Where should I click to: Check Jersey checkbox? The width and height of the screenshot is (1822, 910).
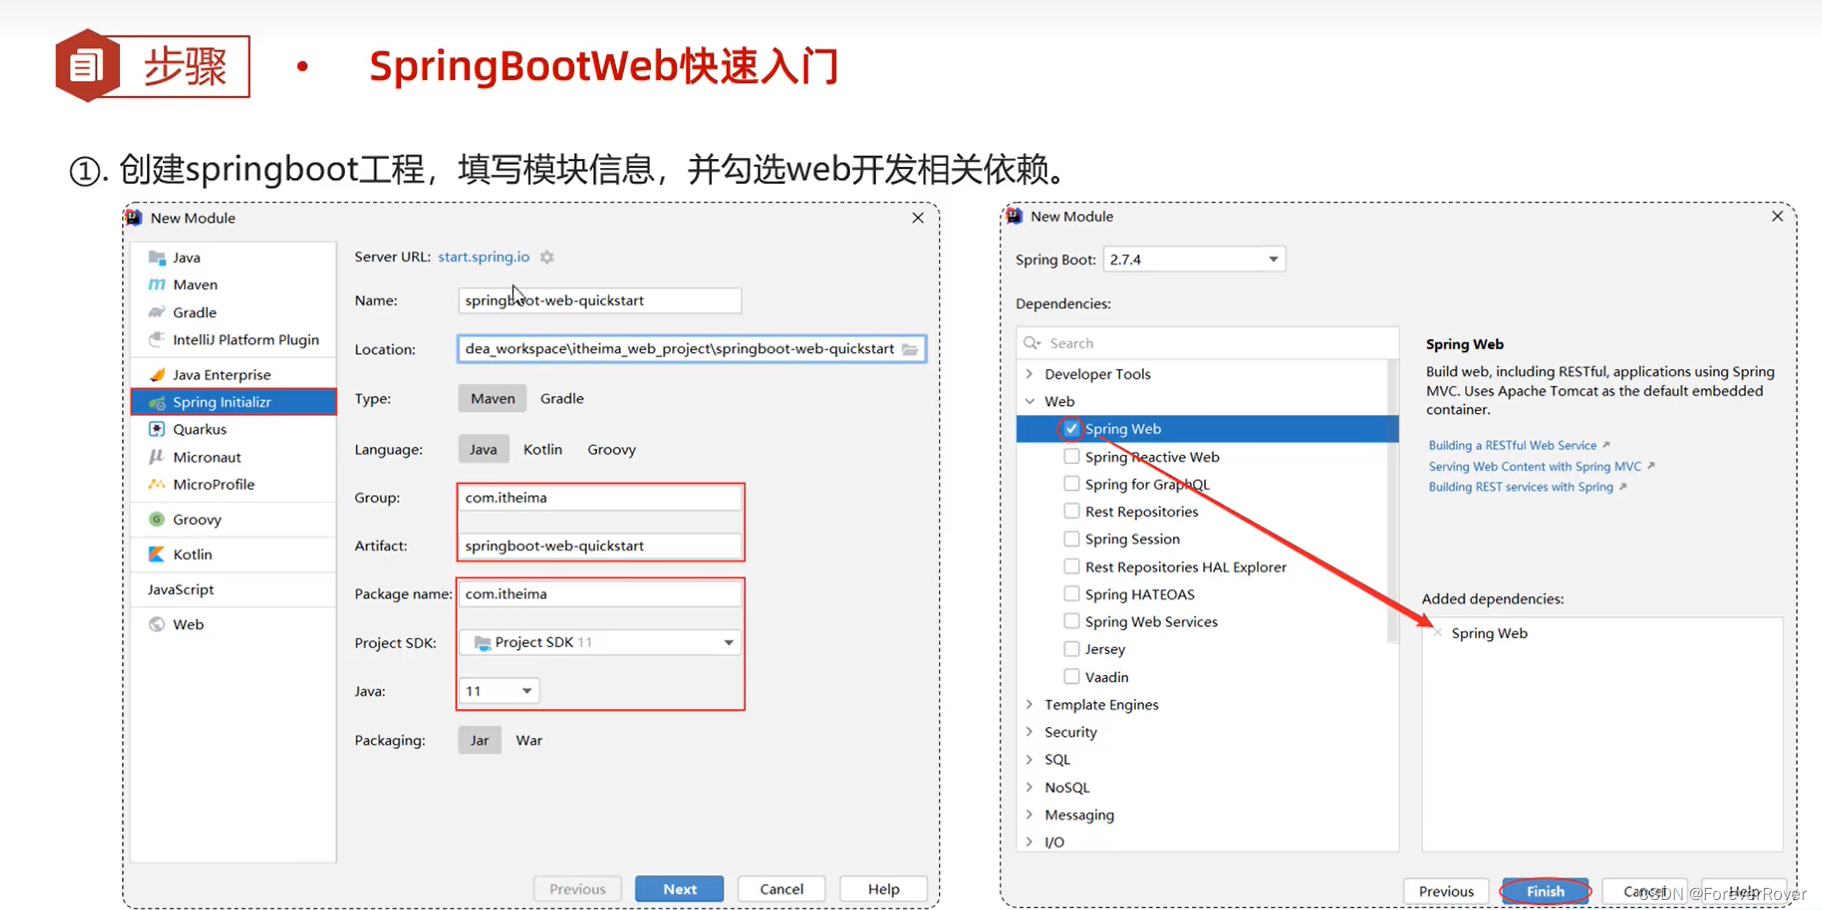(1071, 649)
